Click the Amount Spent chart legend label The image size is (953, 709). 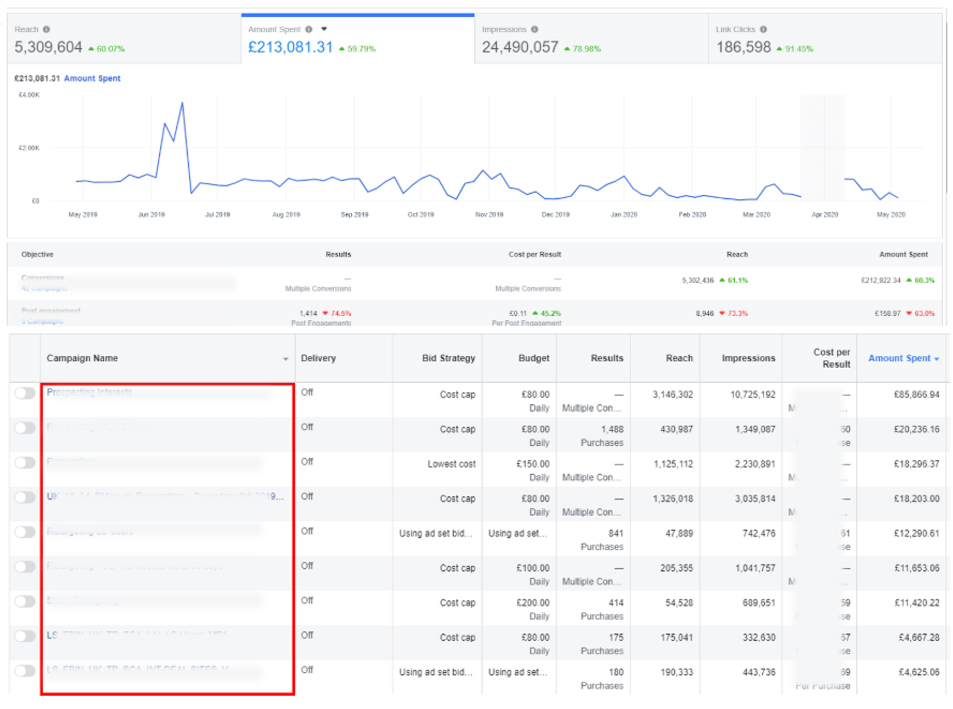point(92,78)
